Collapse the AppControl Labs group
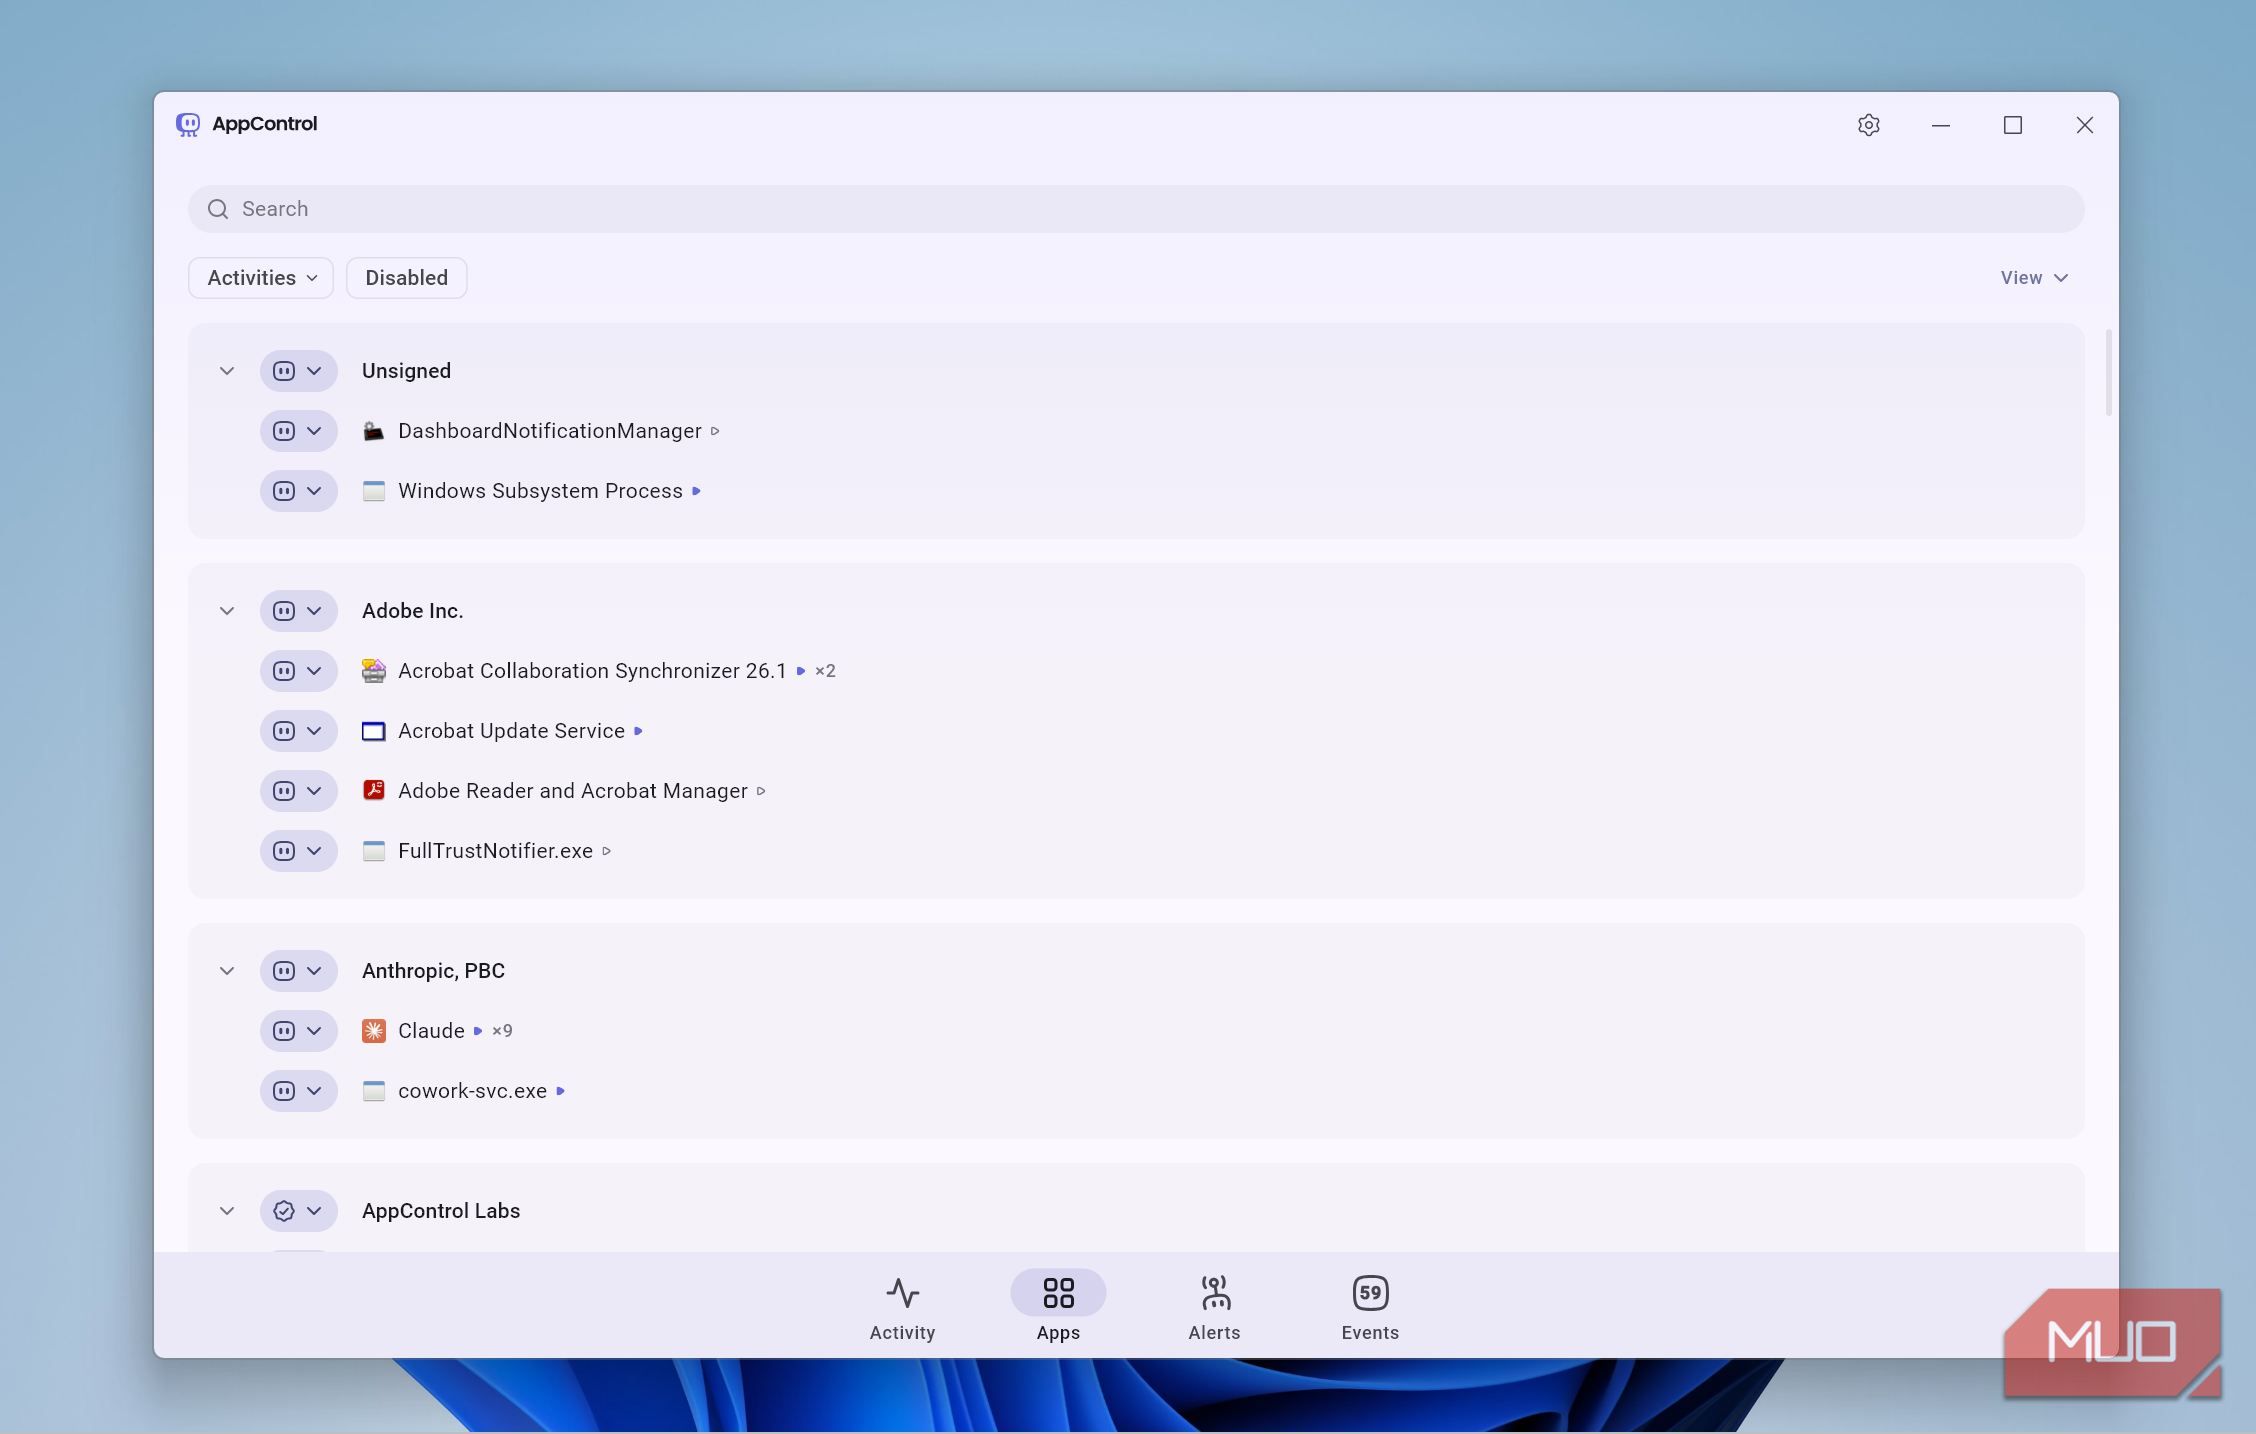The width and height of the screenshot is (2256, 1434). tap(227, 1211)
